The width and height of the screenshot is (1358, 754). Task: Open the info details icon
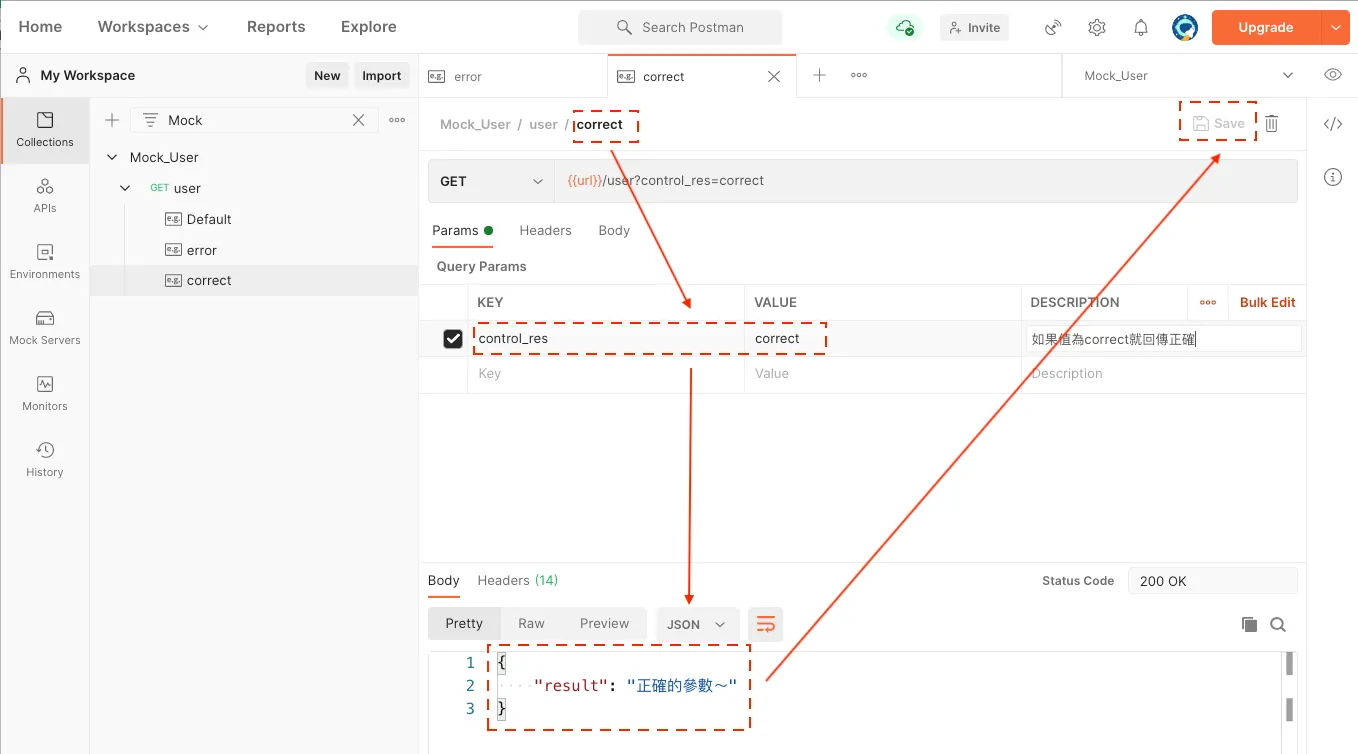coord(1333,177)
